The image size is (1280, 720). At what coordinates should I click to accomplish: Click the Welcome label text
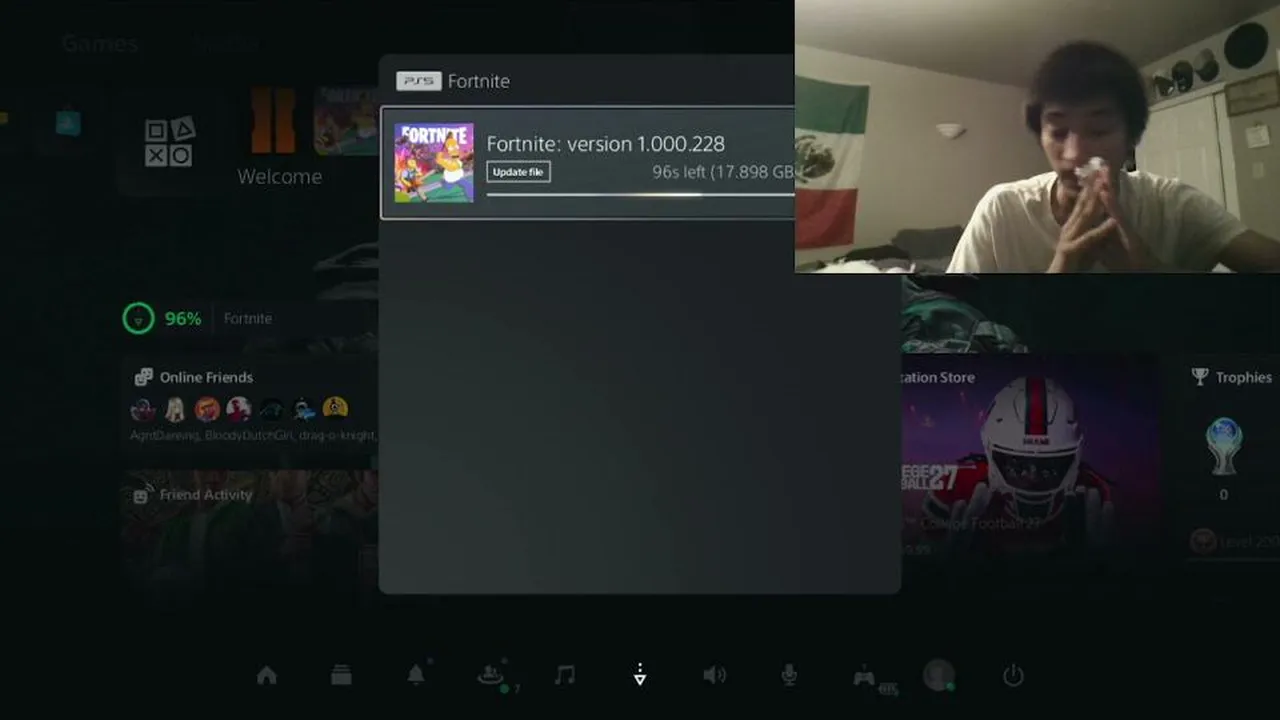coord(280,176)
